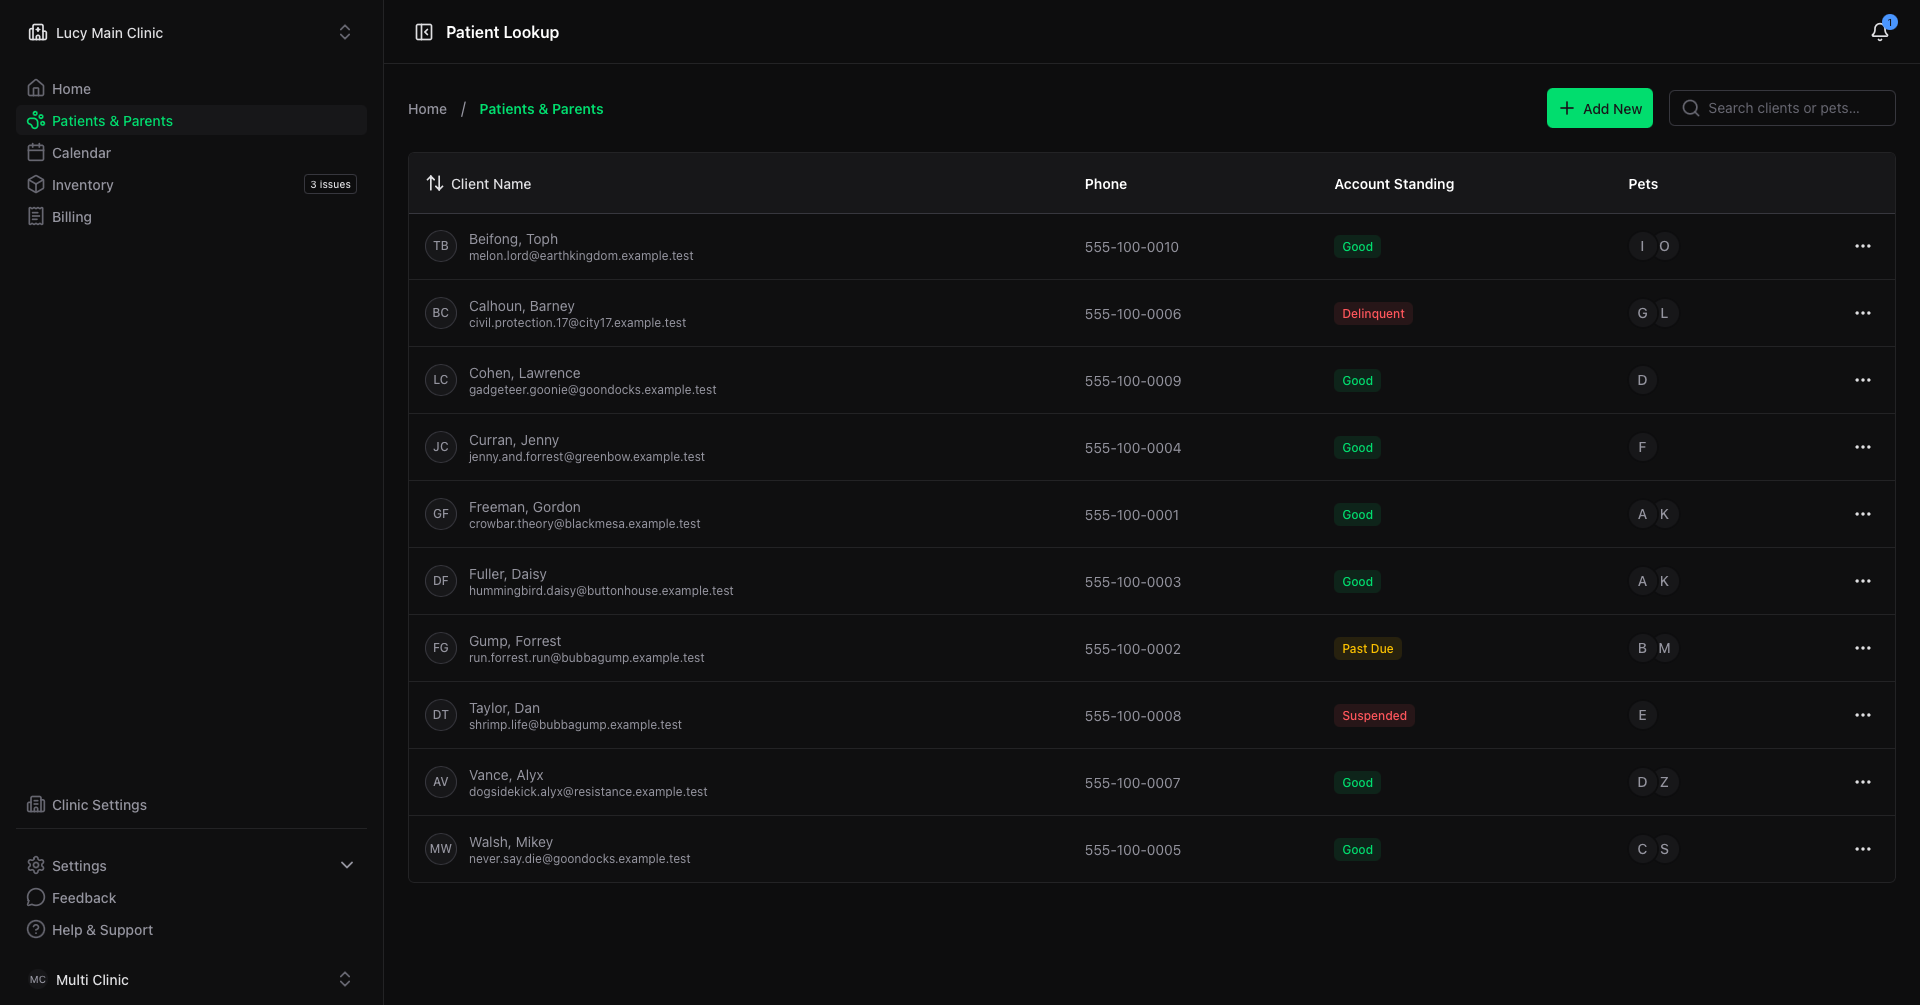Click the TB avatar for Toph Beifong
Screen dimensions: 1920x1005
[x=441, y=246]
